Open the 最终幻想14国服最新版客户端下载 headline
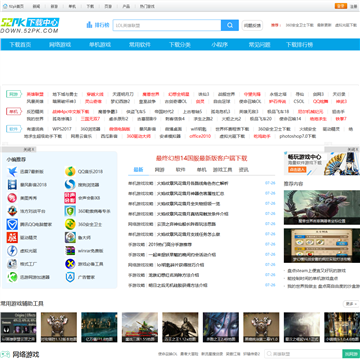360x360 pixels. tap(202, 158)
